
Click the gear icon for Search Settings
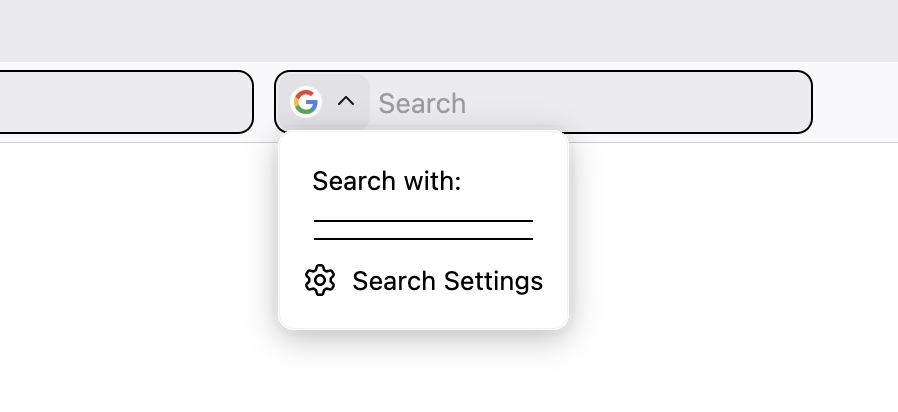(x=320, y=281)
